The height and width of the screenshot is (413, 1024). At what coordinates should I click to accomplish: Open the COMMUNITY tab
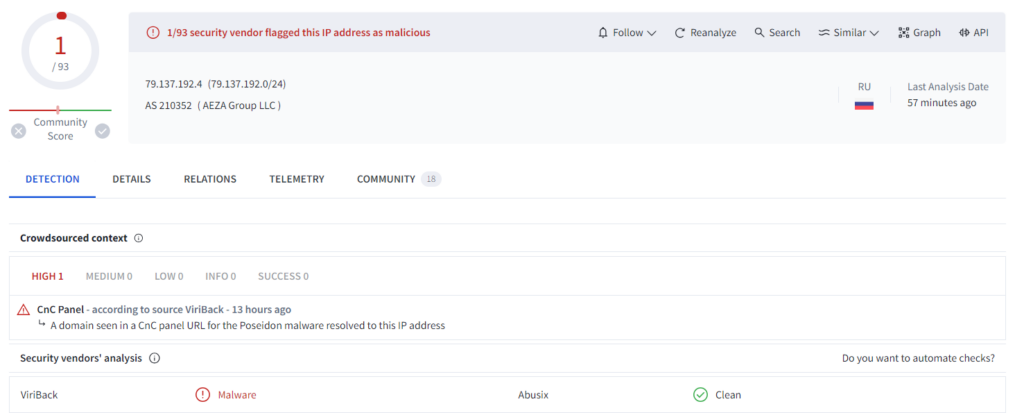386,179
